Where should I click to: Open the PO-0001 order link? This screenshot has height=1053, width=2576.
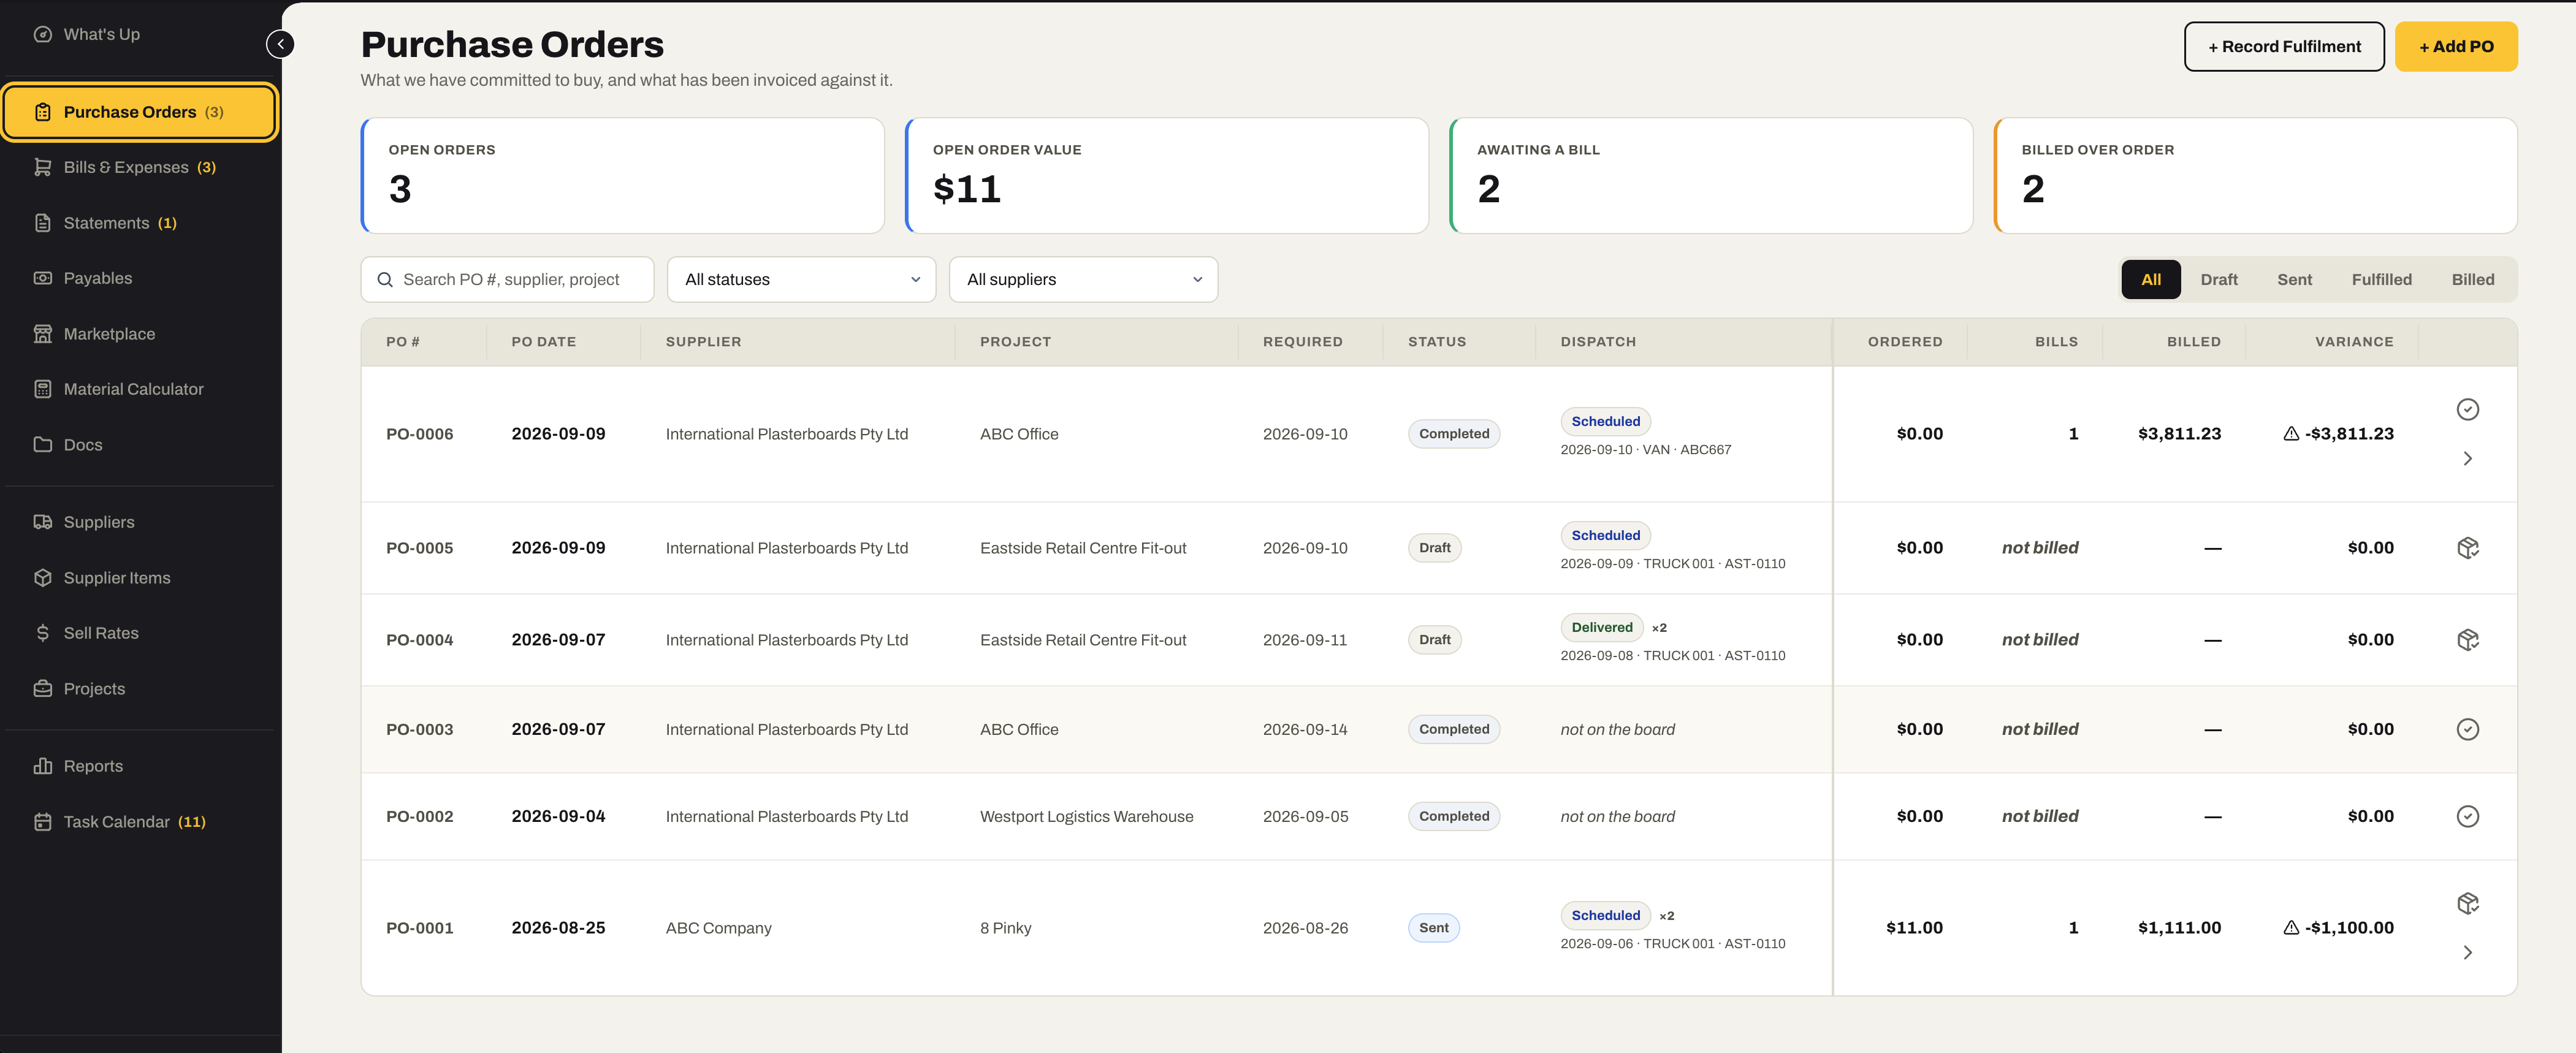(x=419, y=928)
